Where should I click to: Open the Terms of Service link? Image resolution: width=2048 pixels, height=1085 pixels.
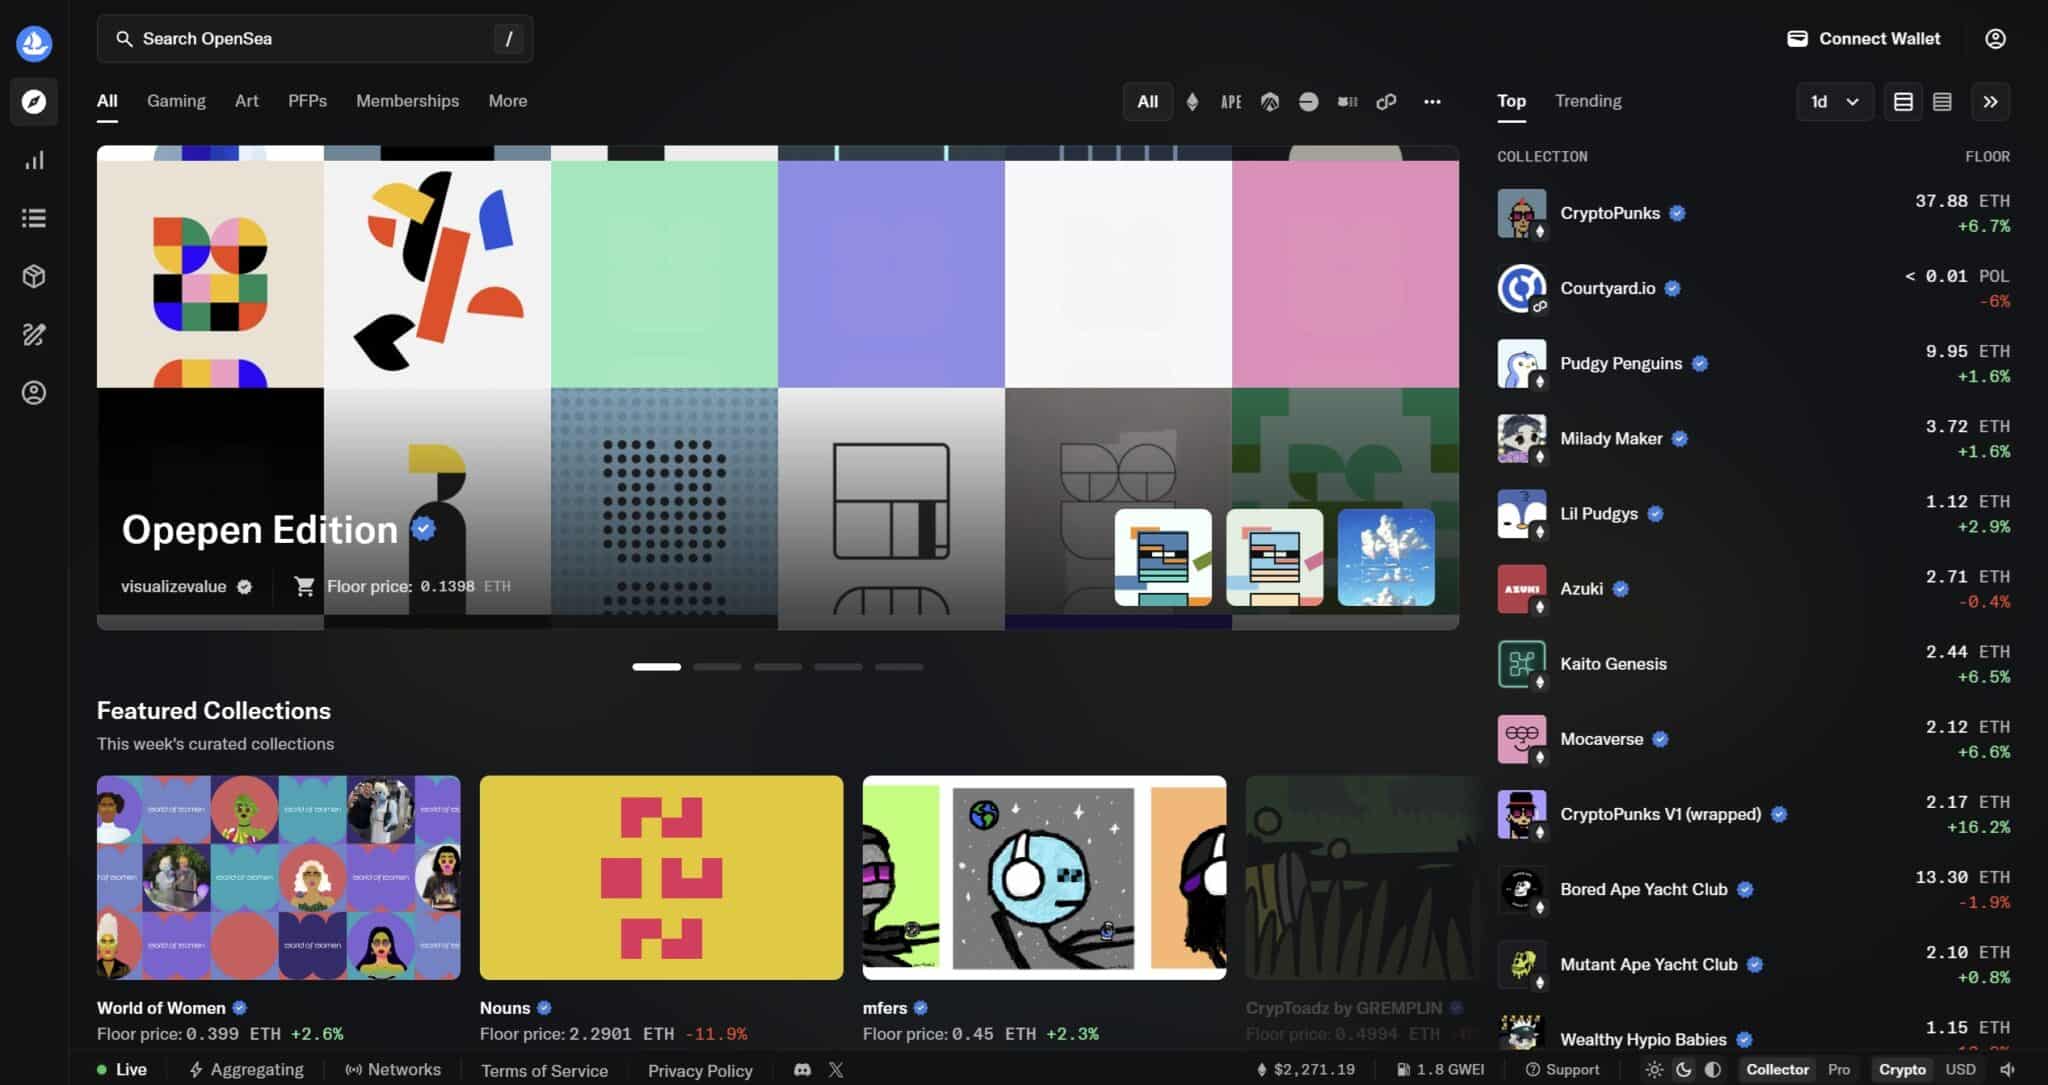point(544,1069)
